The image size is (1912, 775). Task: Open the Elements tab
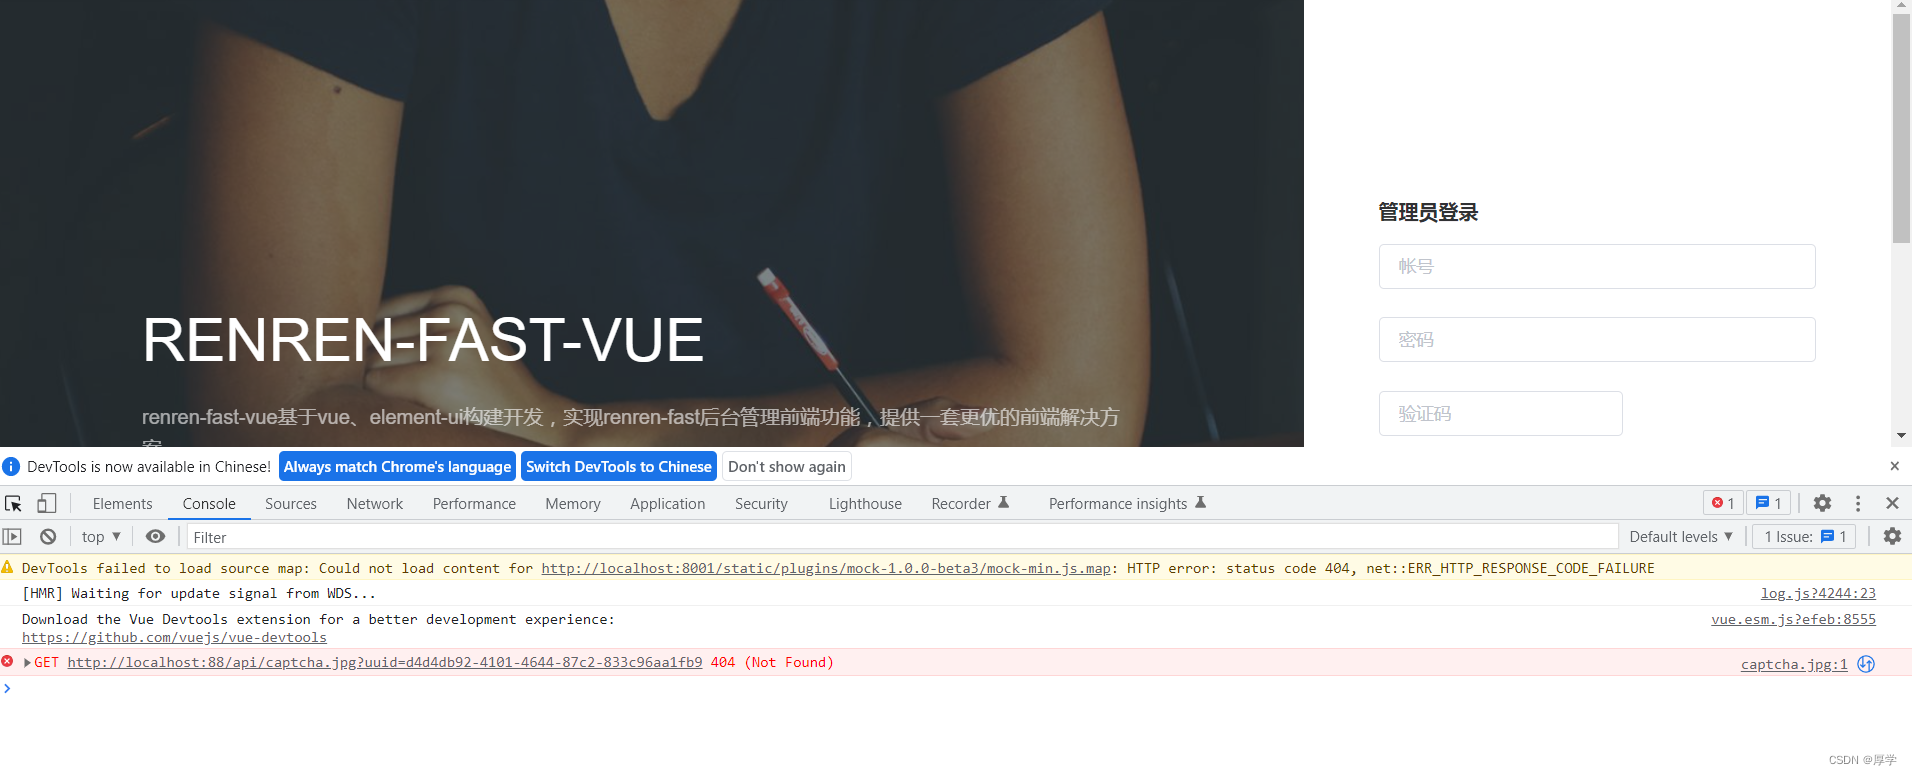tap(123, 504)
